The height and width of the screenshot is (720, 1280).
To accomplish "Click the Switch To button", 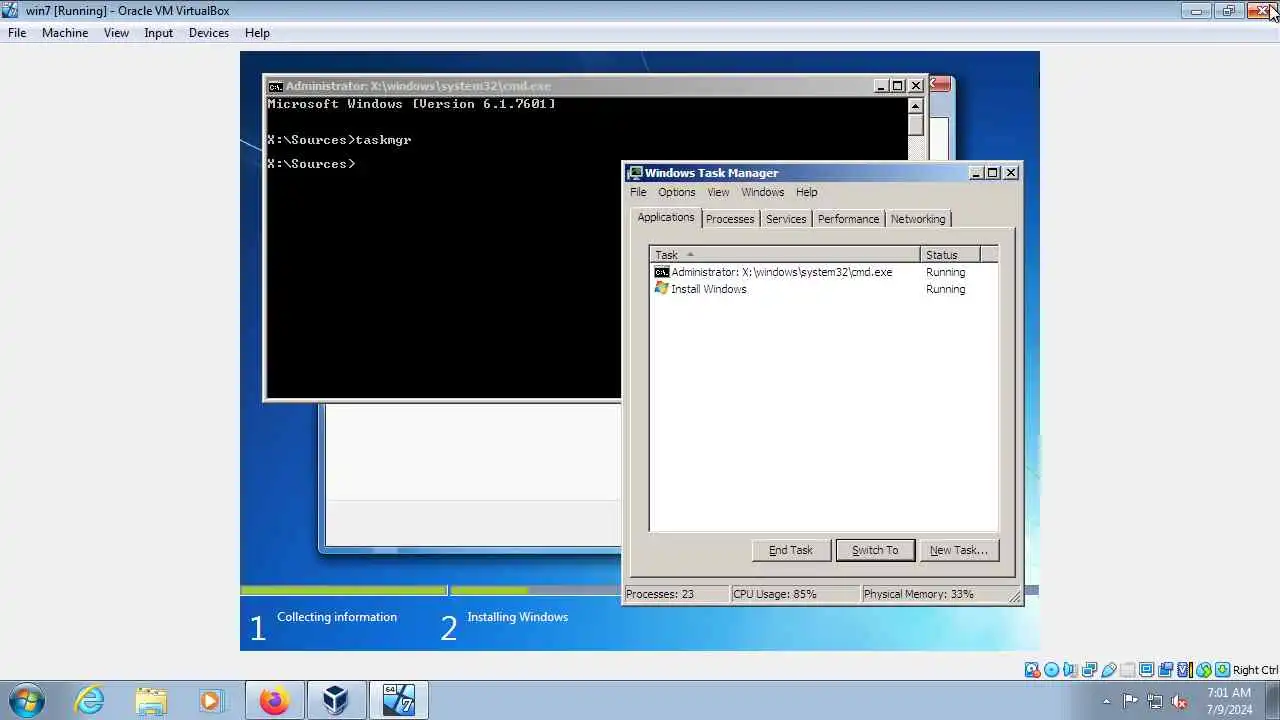I will pos(875,550).
